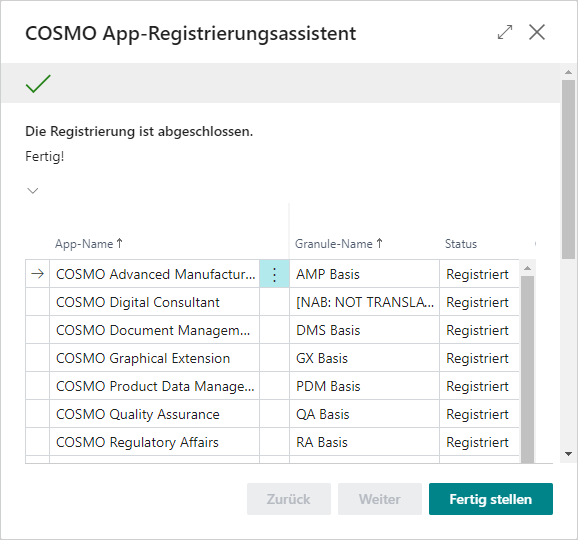This screenshot has height=540, width=578.
Task: Sort by Granule-Name column header
Action: click(338, 244)
